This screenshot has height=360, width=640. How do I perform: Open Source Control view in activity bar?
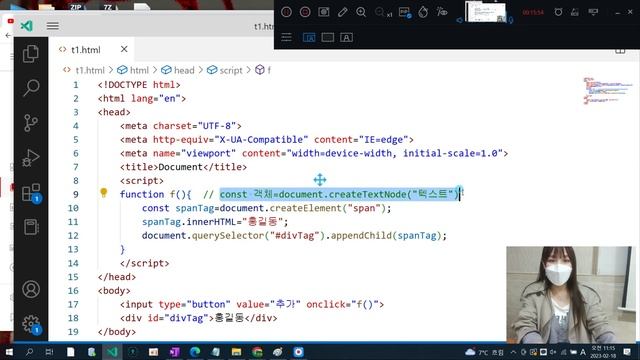pyautogui.click(x=31, y=122)
